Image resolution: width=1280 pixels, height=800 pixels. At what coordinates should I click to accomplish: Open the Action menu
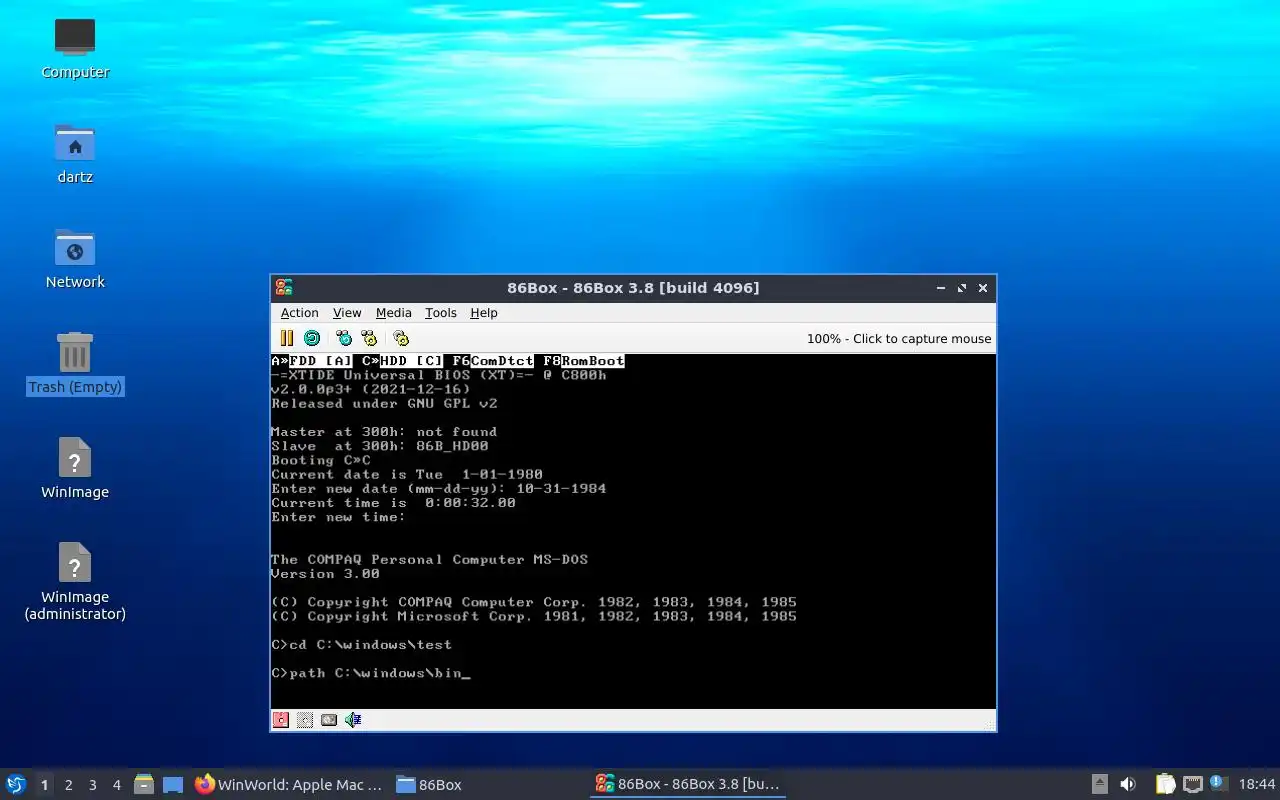(299, 313)
